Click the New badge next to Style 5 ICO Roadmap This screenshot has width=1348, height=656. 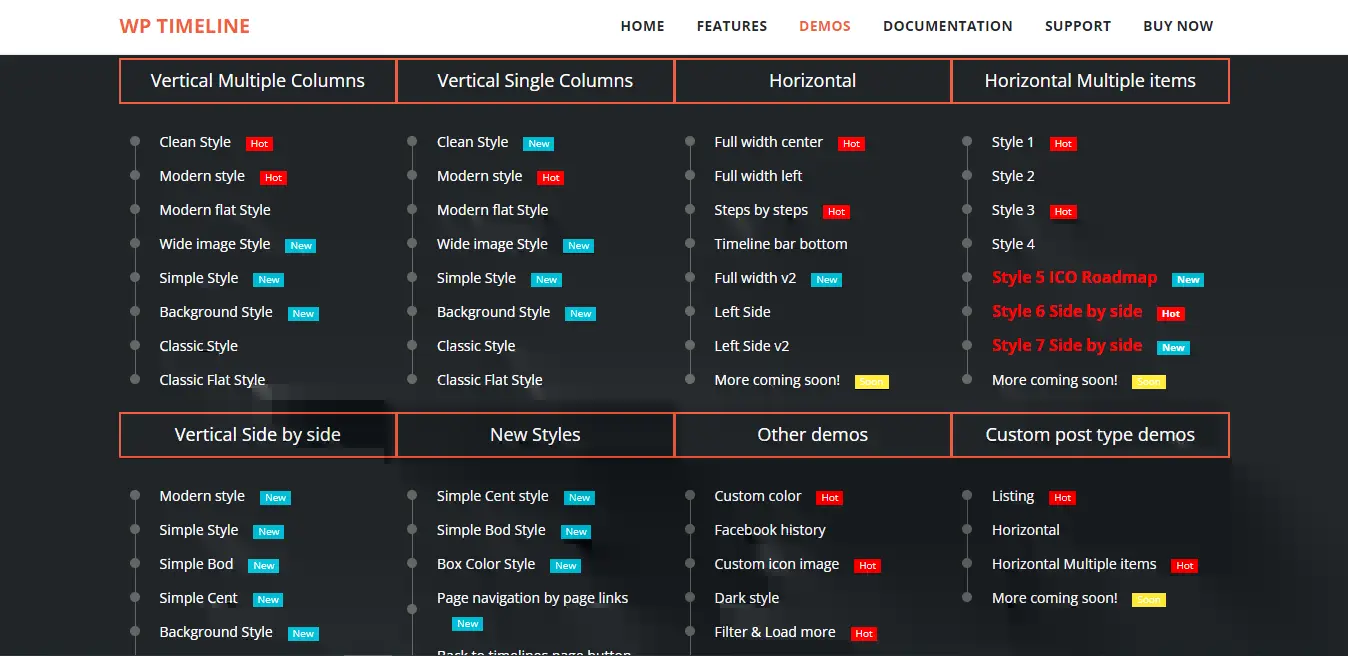pos(1188,280)
